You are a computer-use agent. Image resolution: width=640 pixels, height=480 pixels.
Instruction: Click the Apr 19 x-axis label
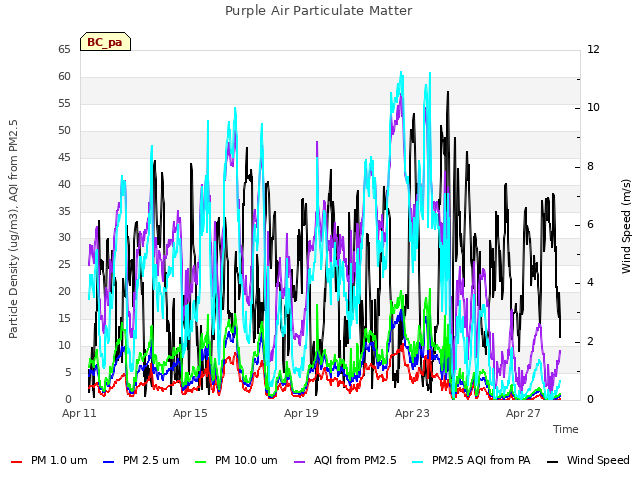(x=301, y=413)
